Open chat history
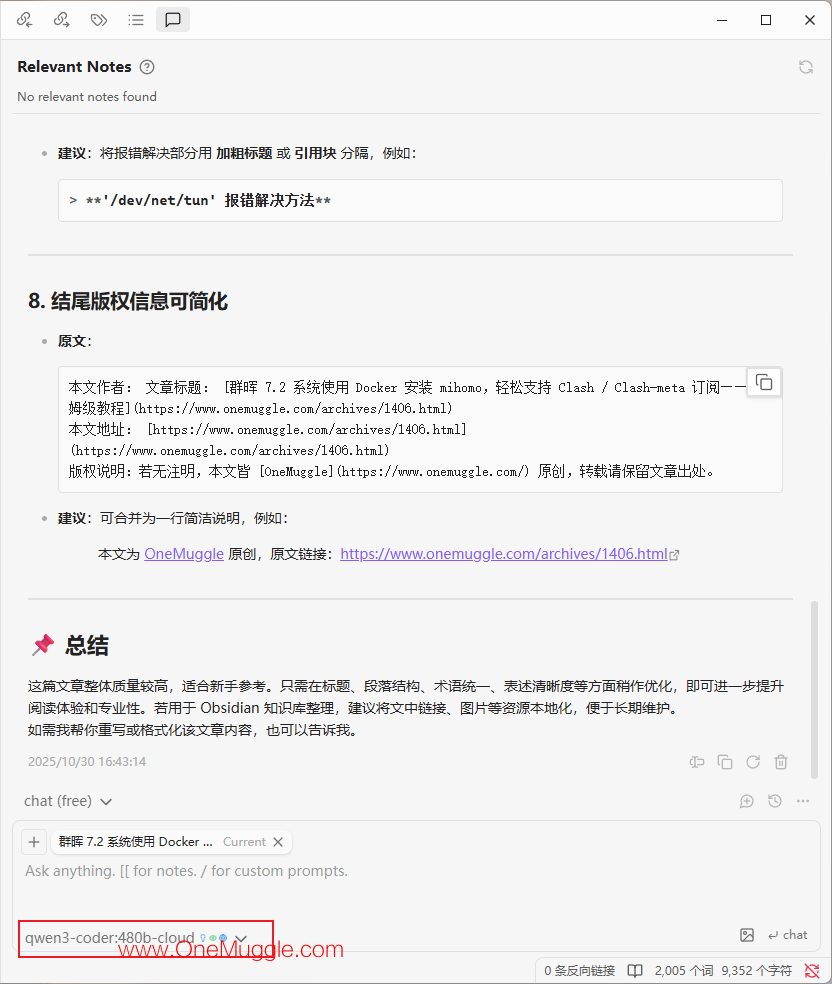Image resolution: width=832 pixels, height=984 pixels. click(775, 801)
